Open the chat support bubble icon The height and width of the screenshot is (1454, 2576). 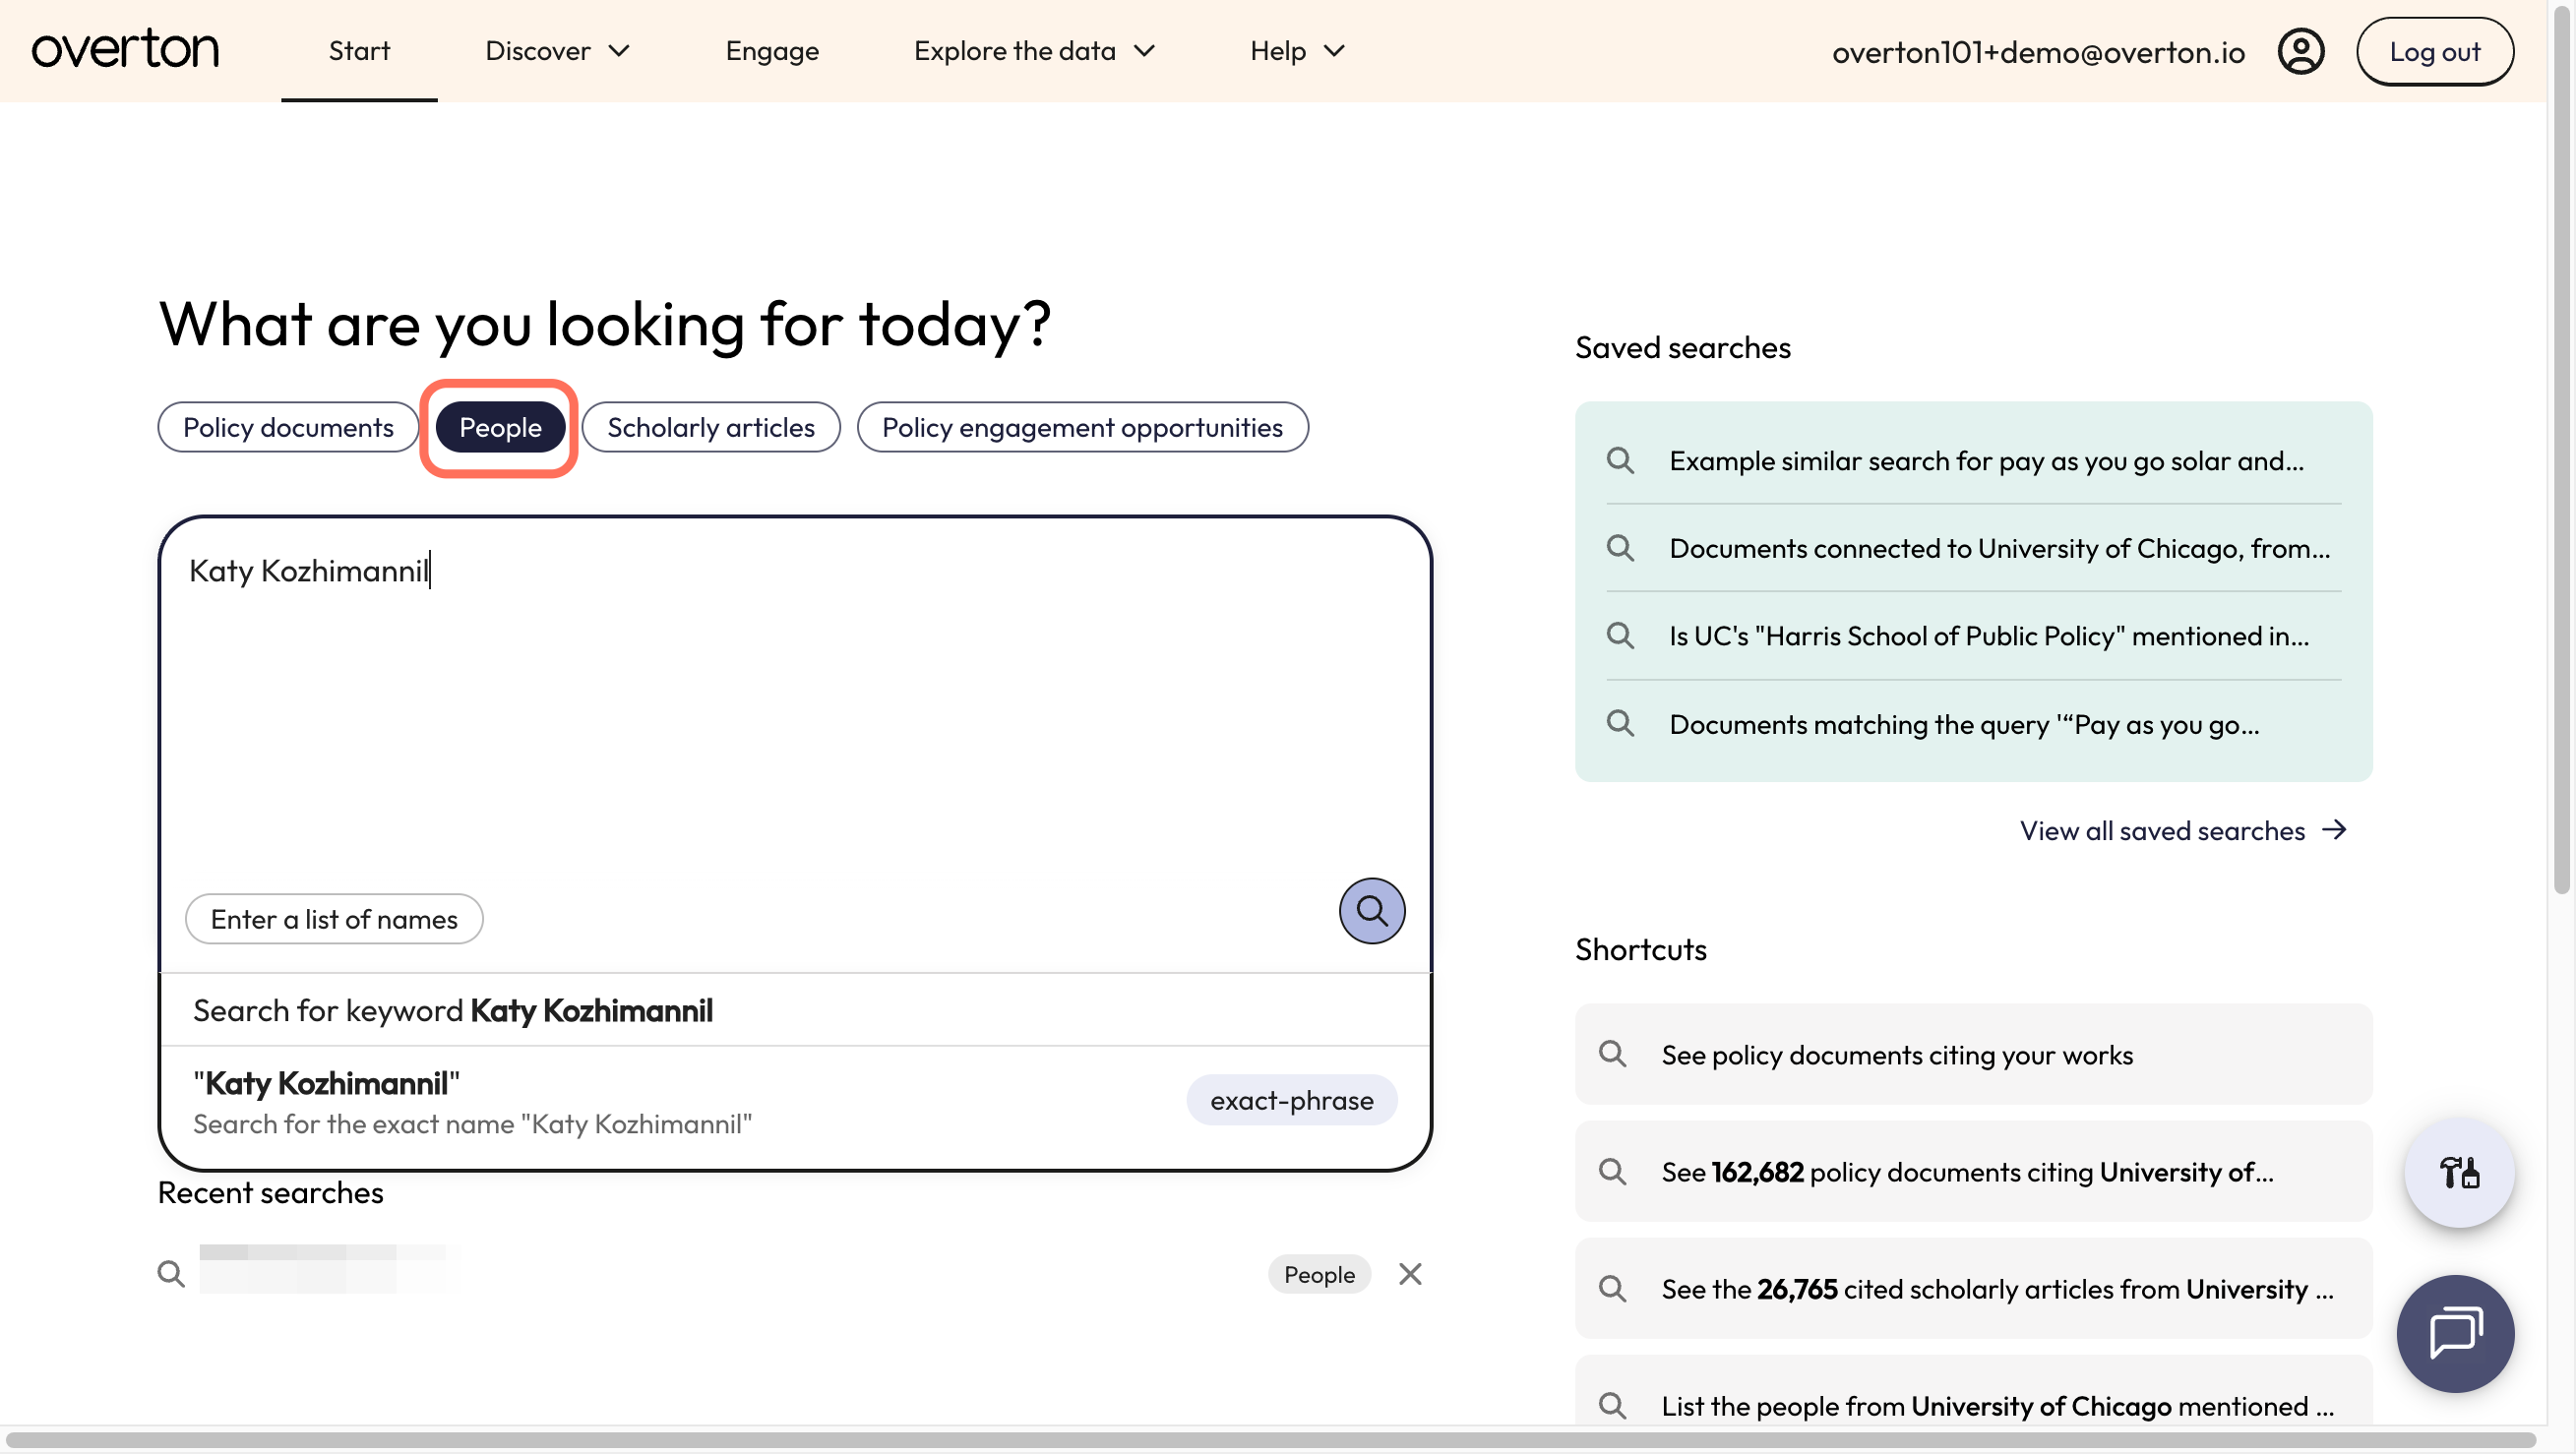coord(2455,1333)
